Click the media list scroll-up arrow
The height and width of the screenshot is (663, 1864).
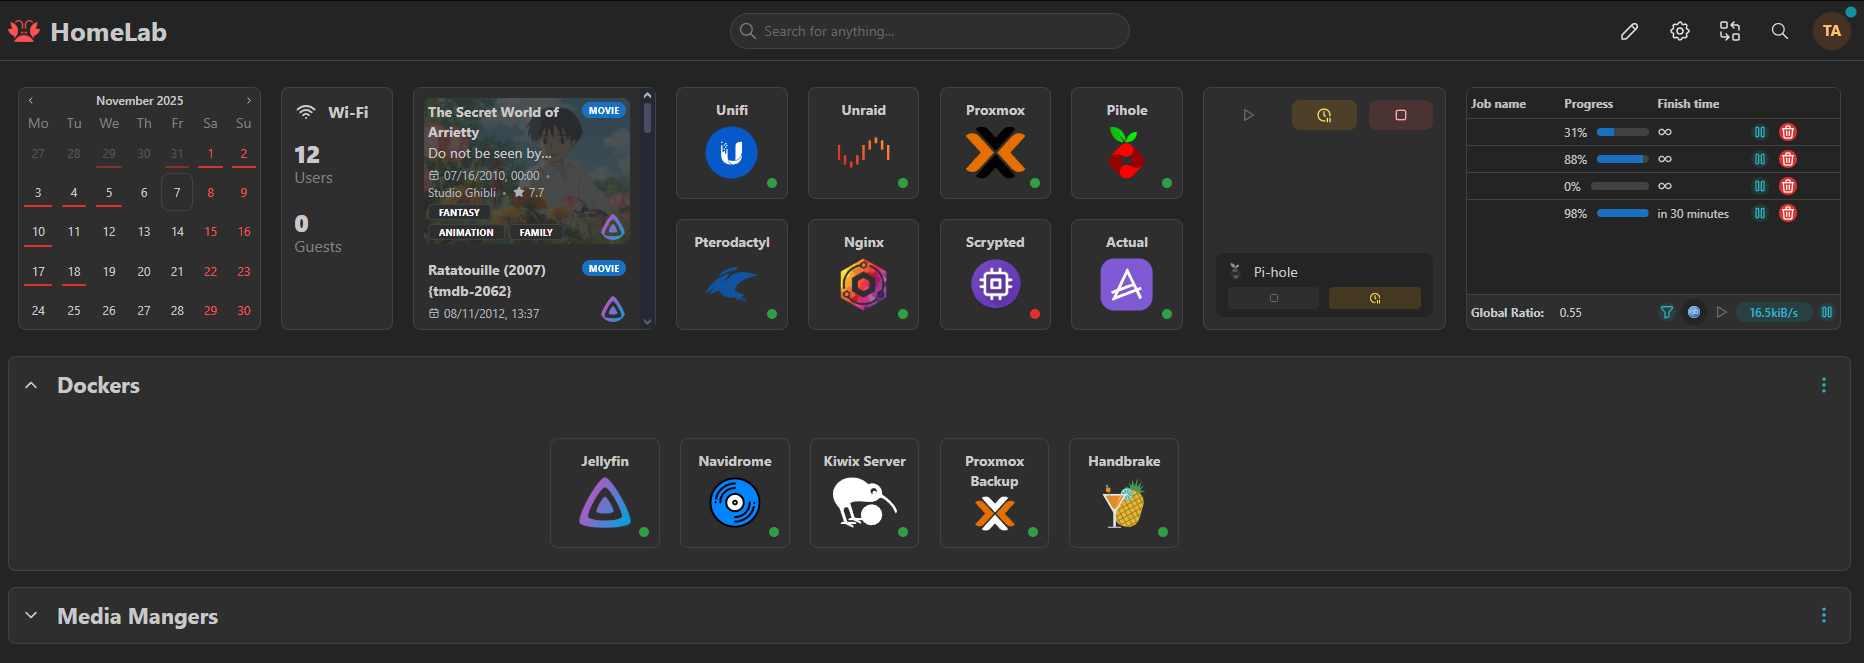point(647,96)
